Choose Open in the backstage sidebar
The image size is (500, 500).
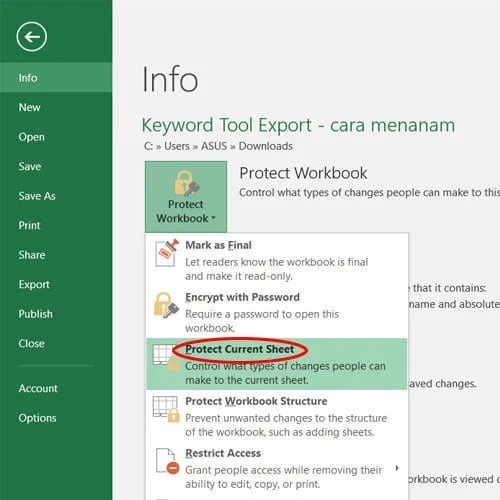pyautogui.click(x=56, y=137)
